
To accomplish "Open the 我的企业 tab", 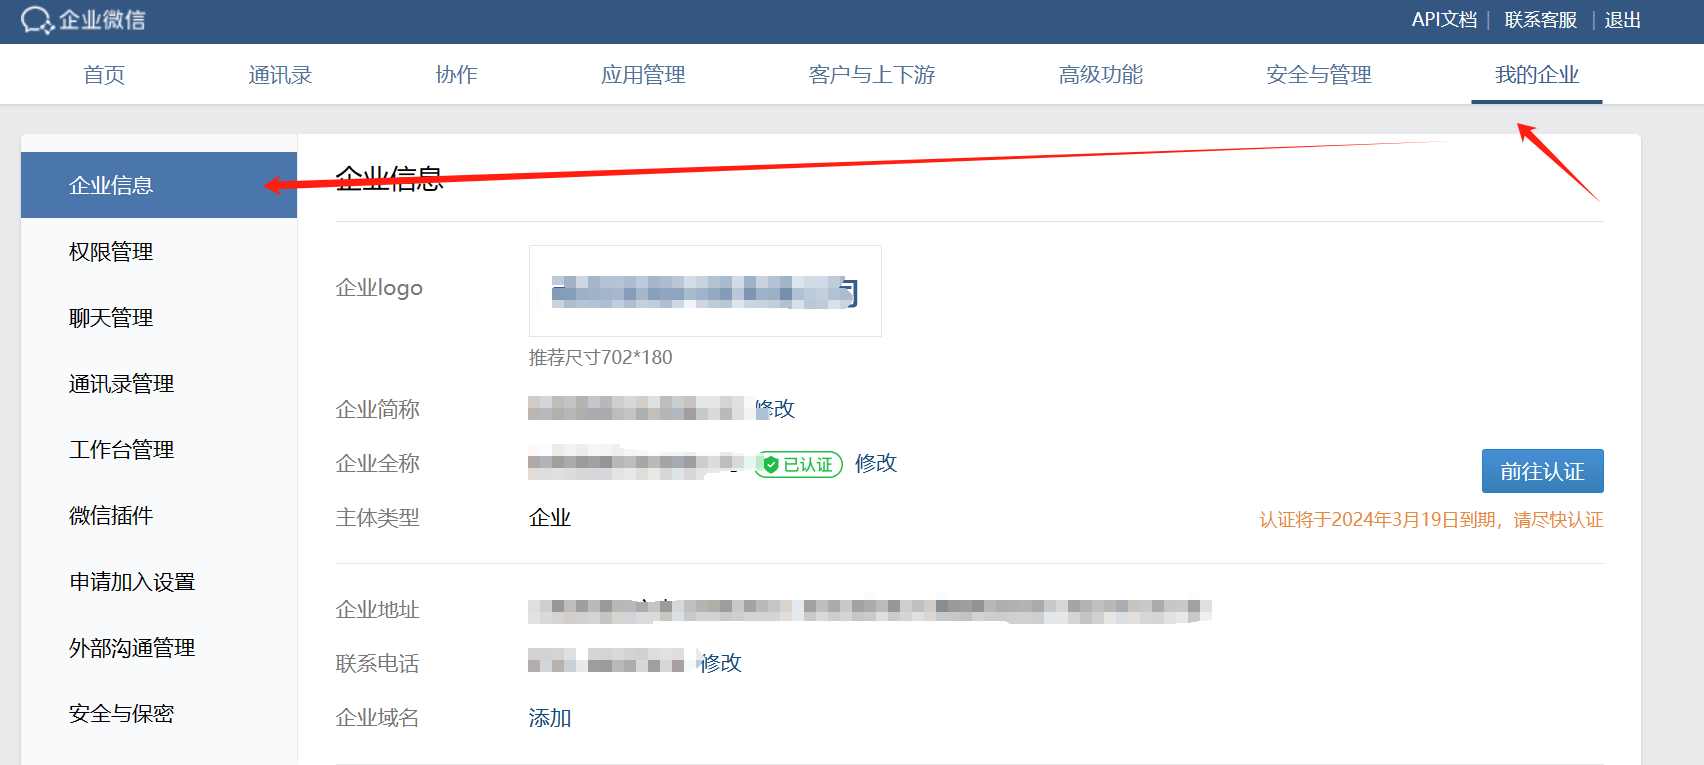I will [1536, 75].
